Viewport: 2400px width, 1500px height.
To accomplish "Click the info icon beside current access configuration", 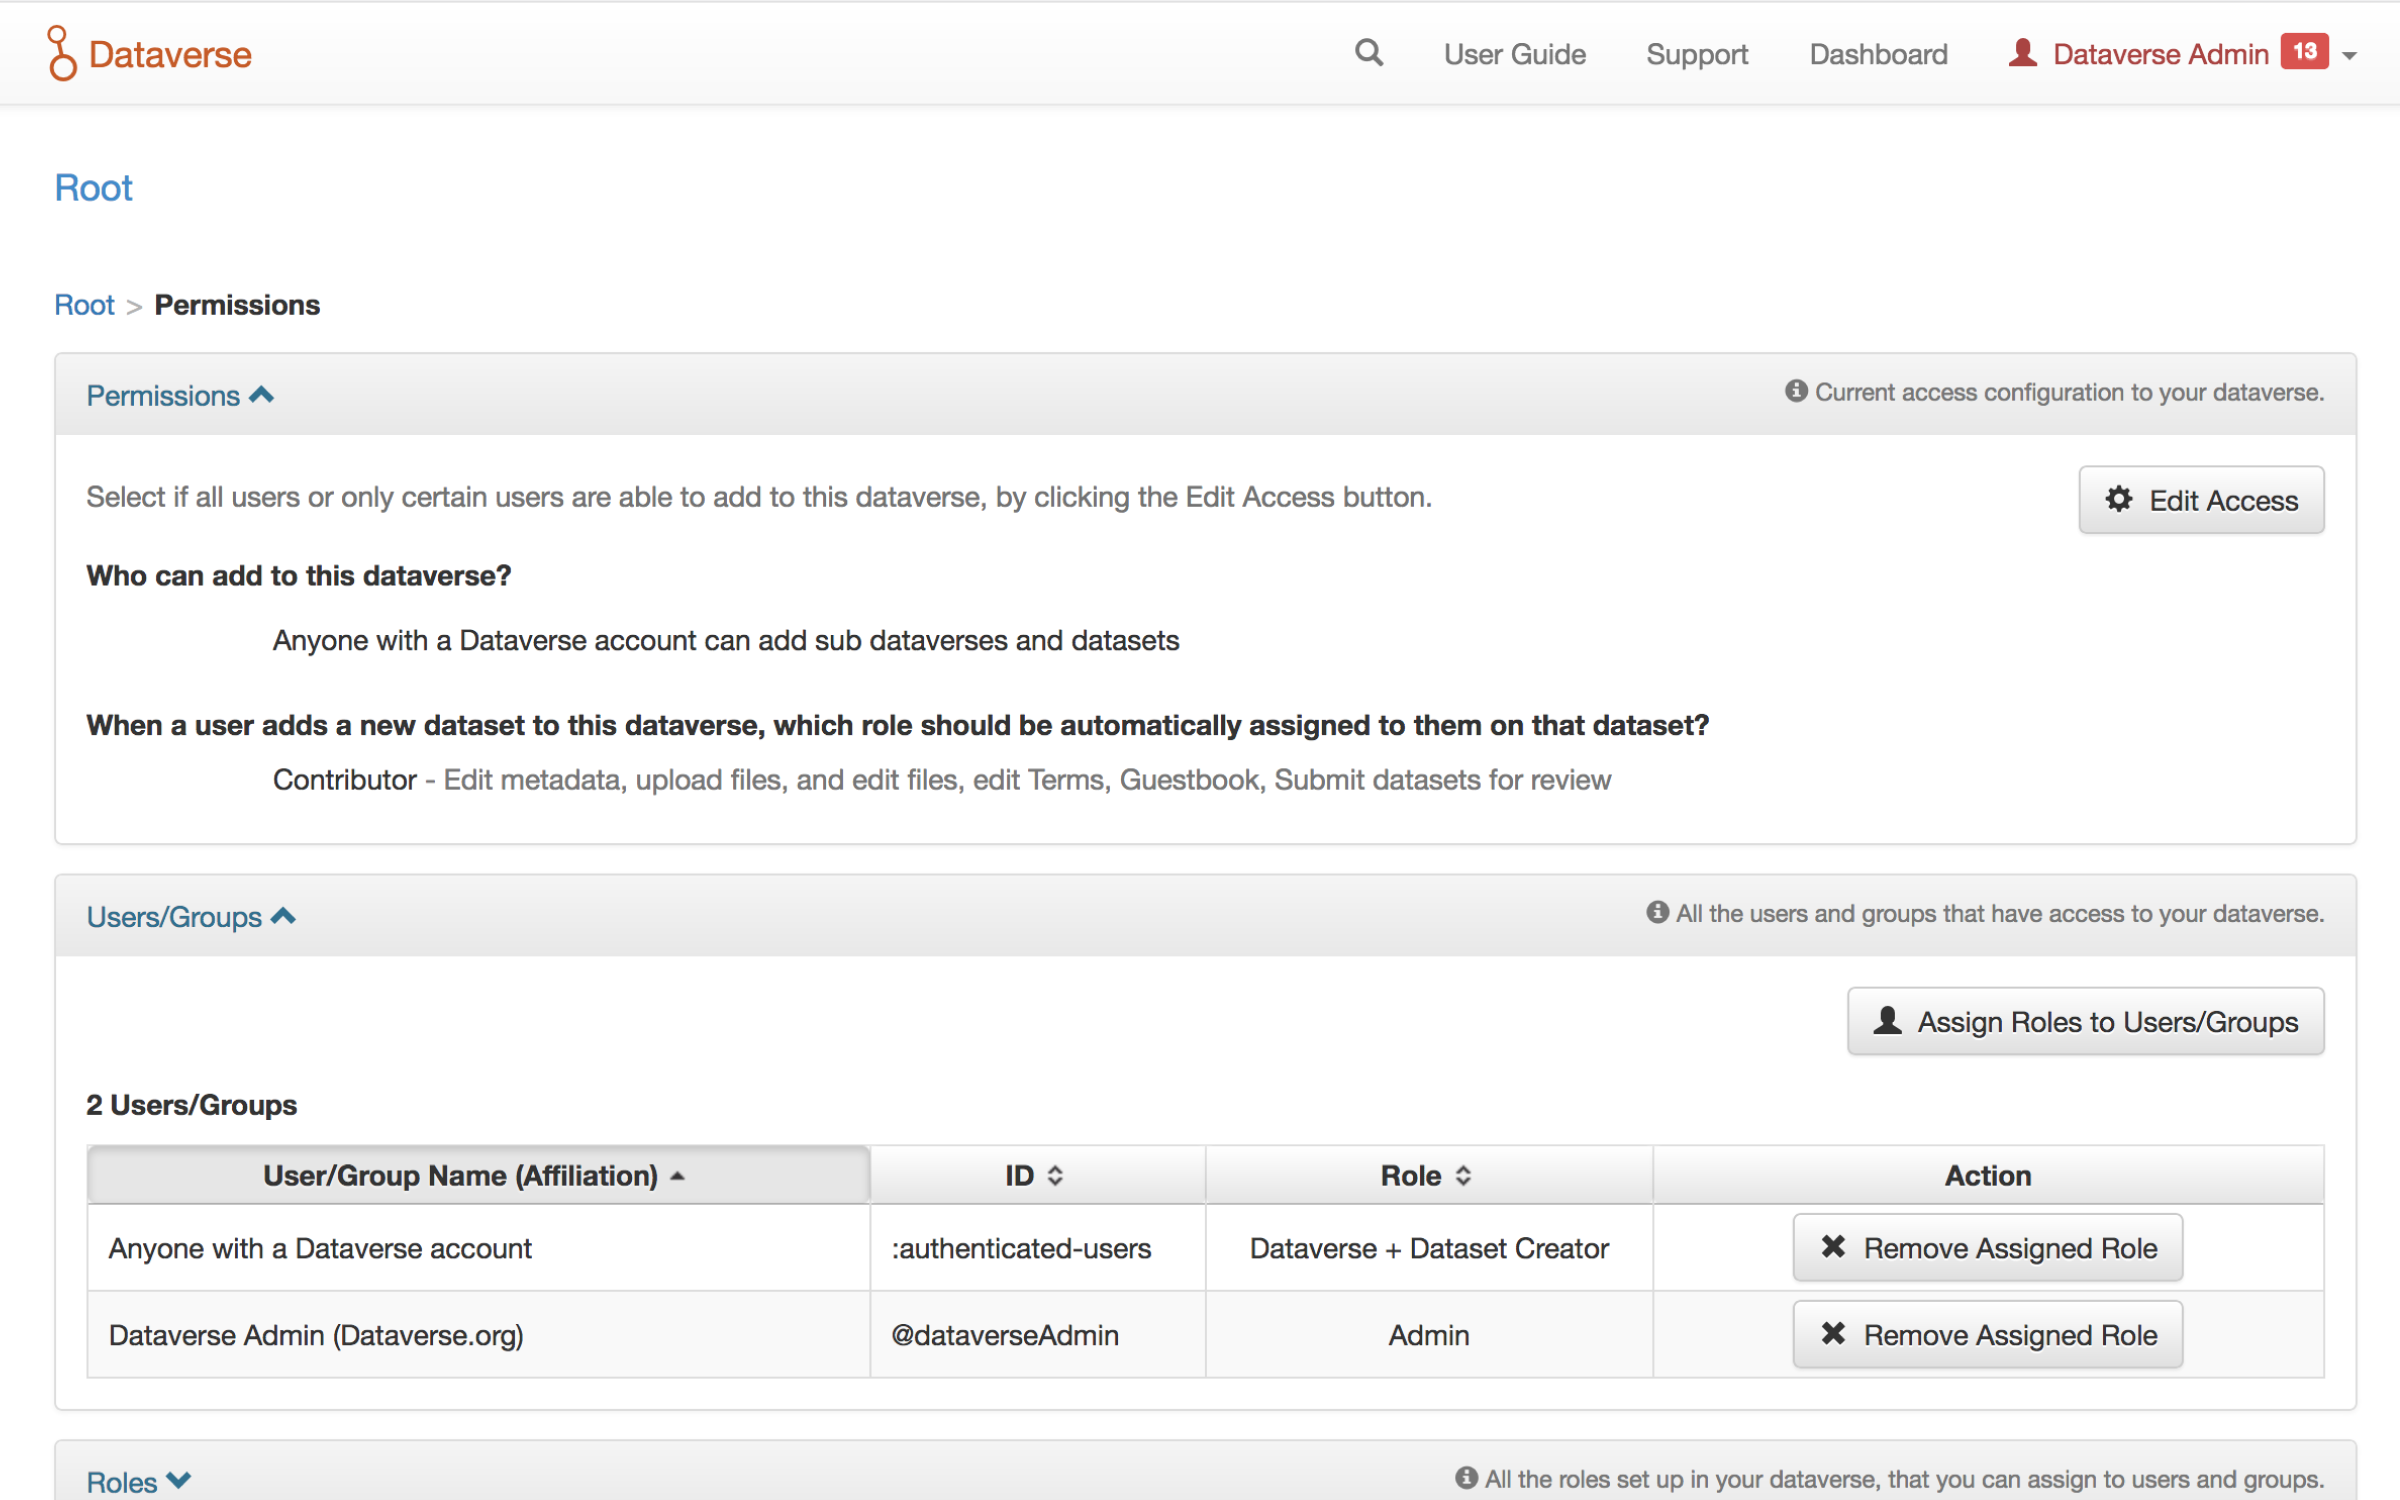I will (1797, 392).
